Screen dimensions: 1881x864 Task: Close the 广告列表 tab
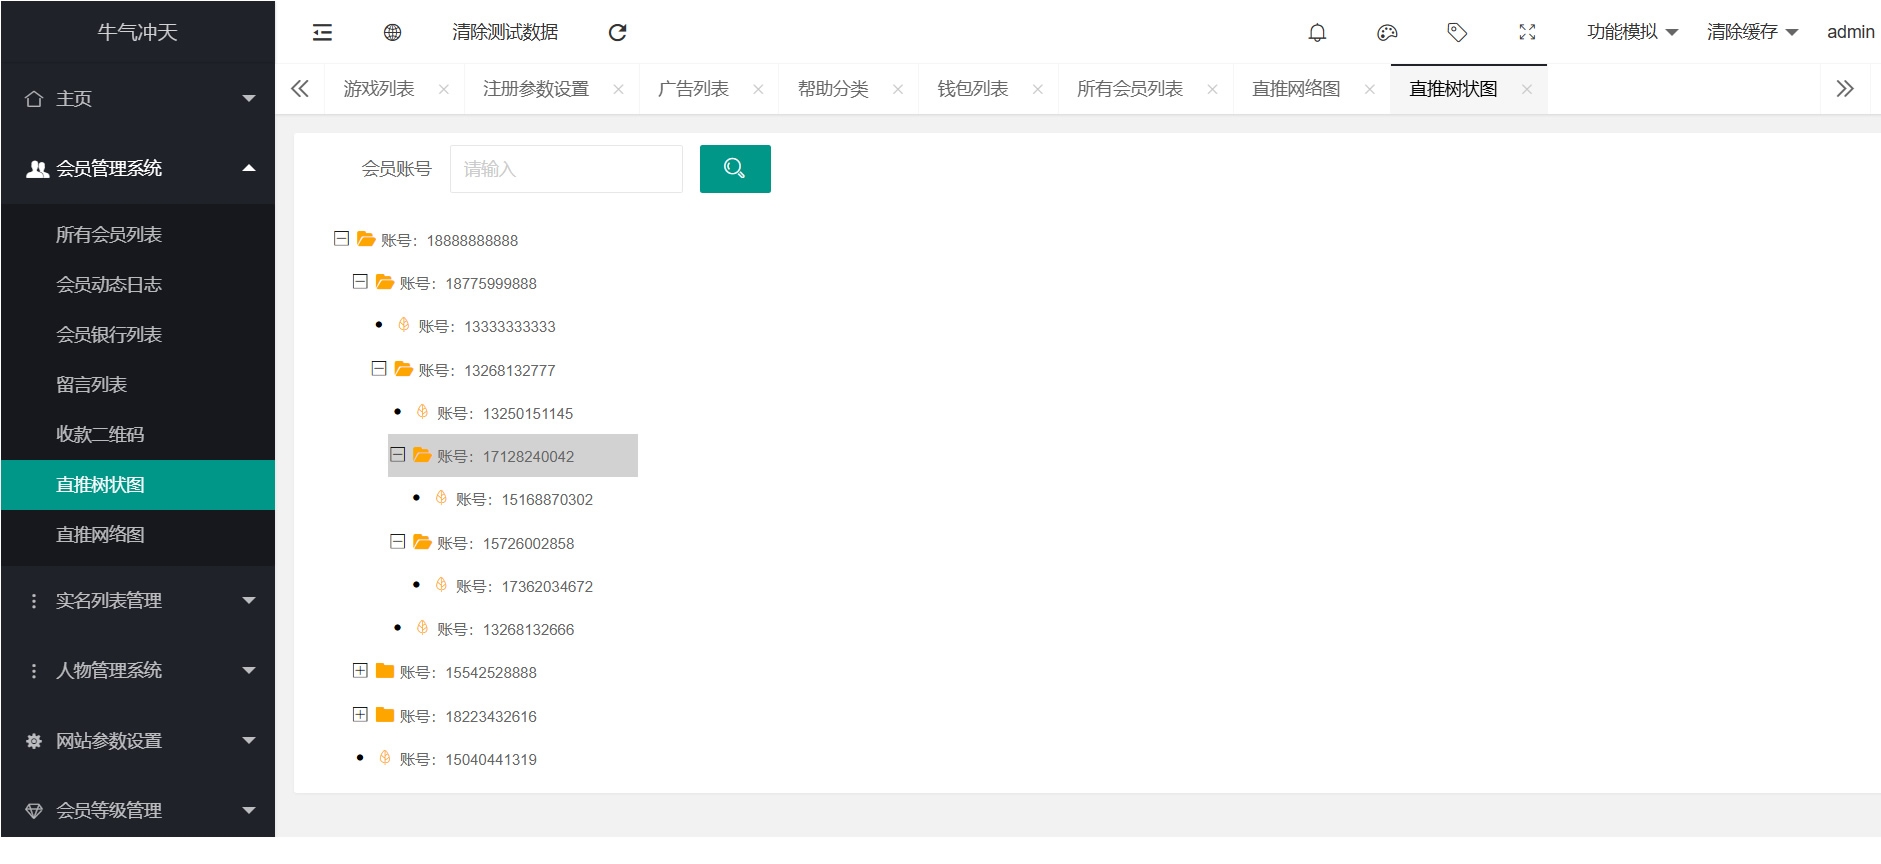758,90
